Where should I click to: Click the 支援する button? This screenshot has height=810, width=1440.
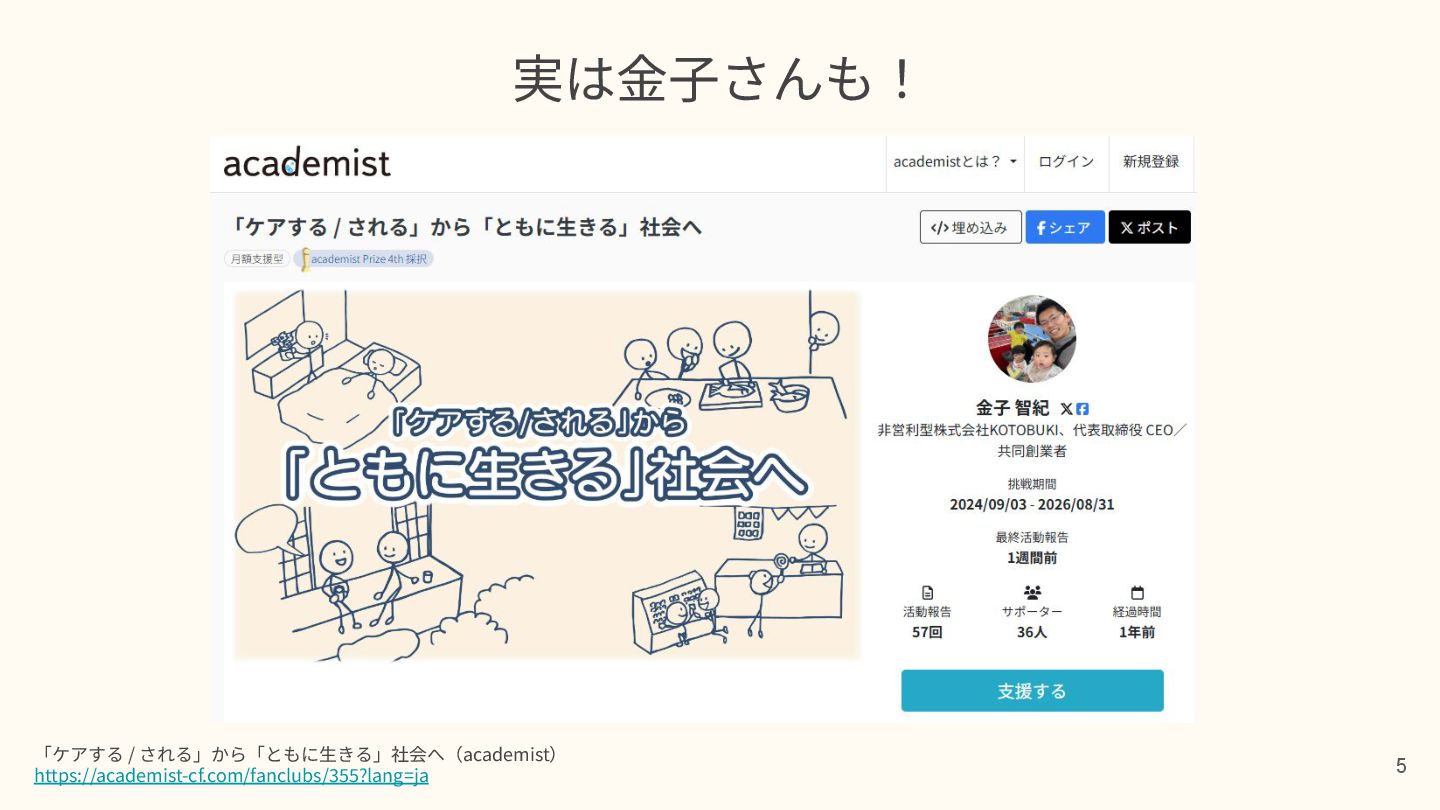1032,691
